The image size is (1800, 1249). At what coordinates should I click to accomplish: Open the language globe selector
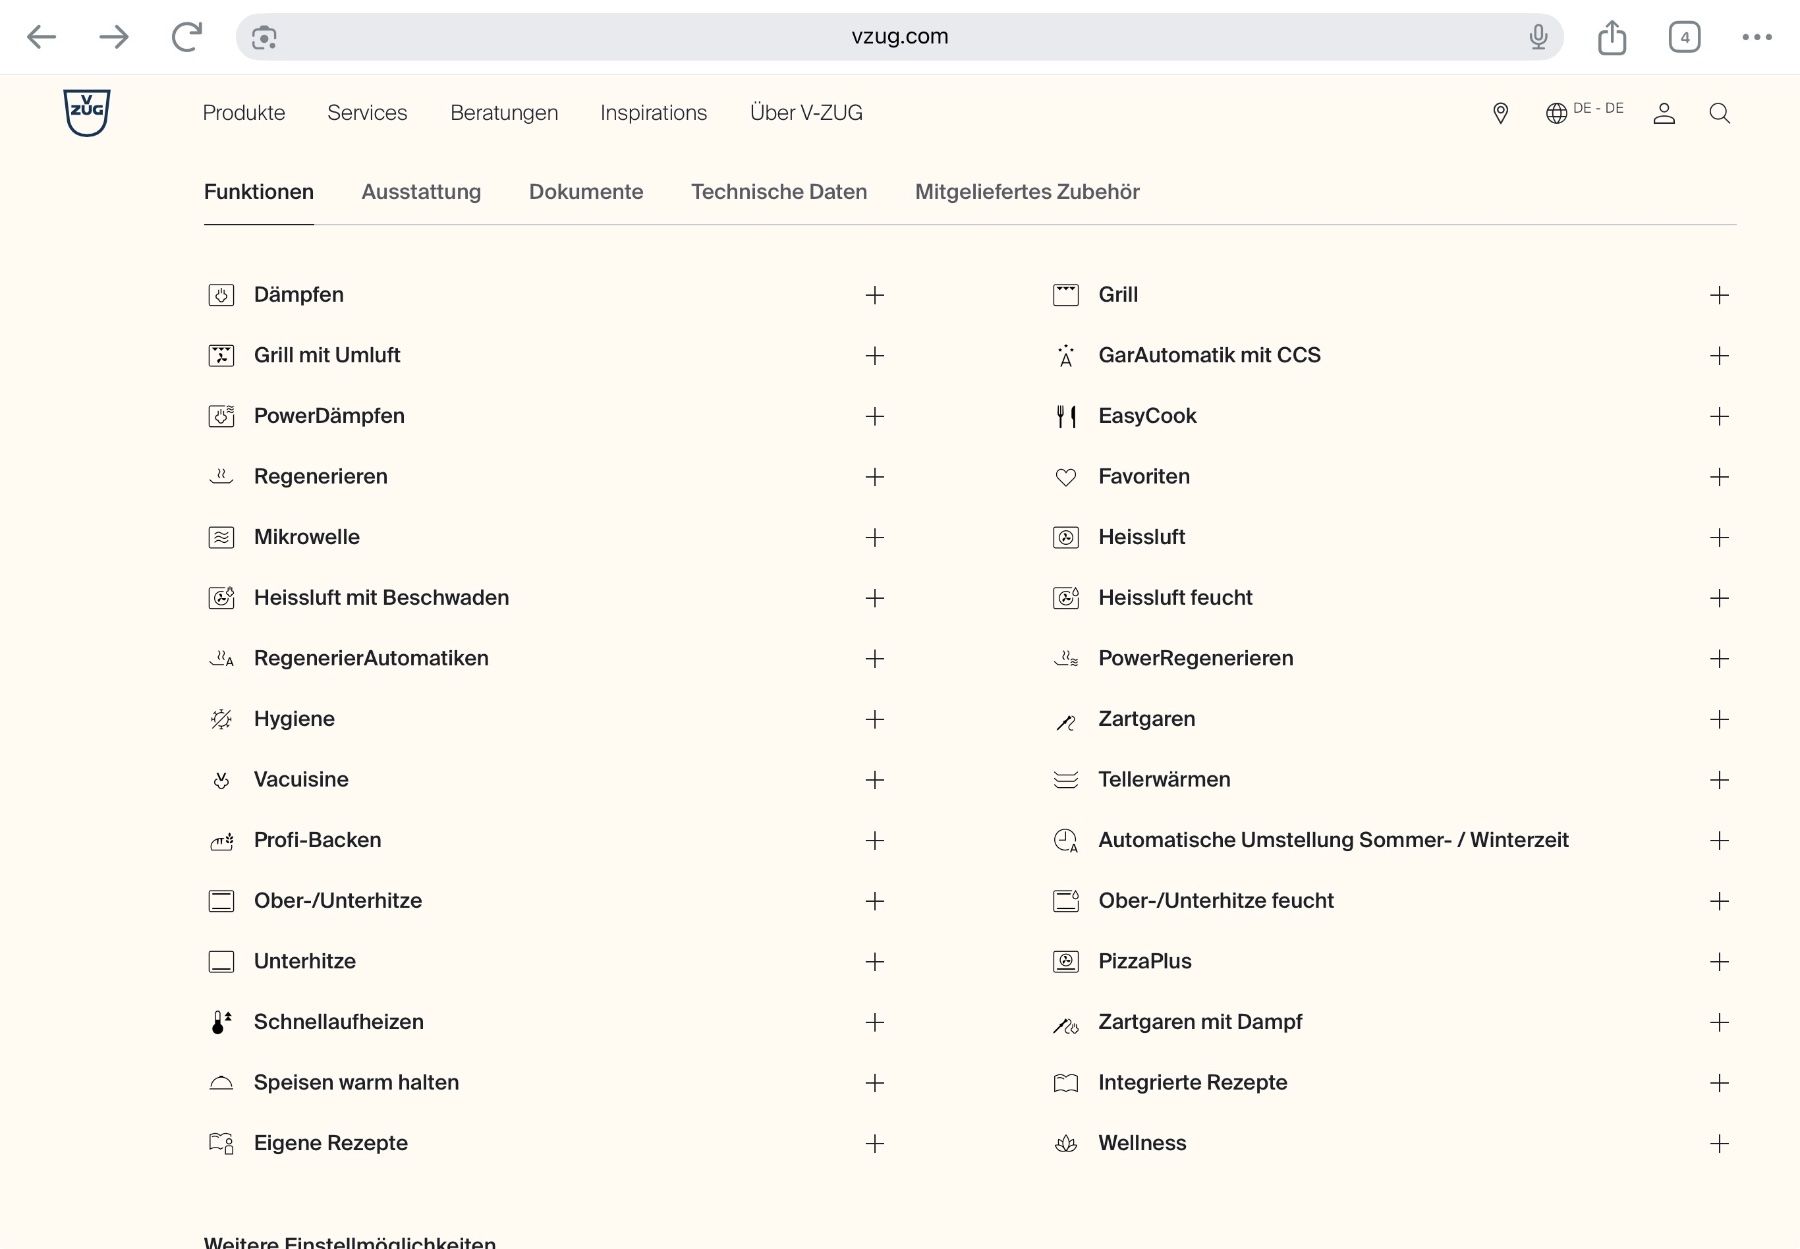click(1556, 113)
